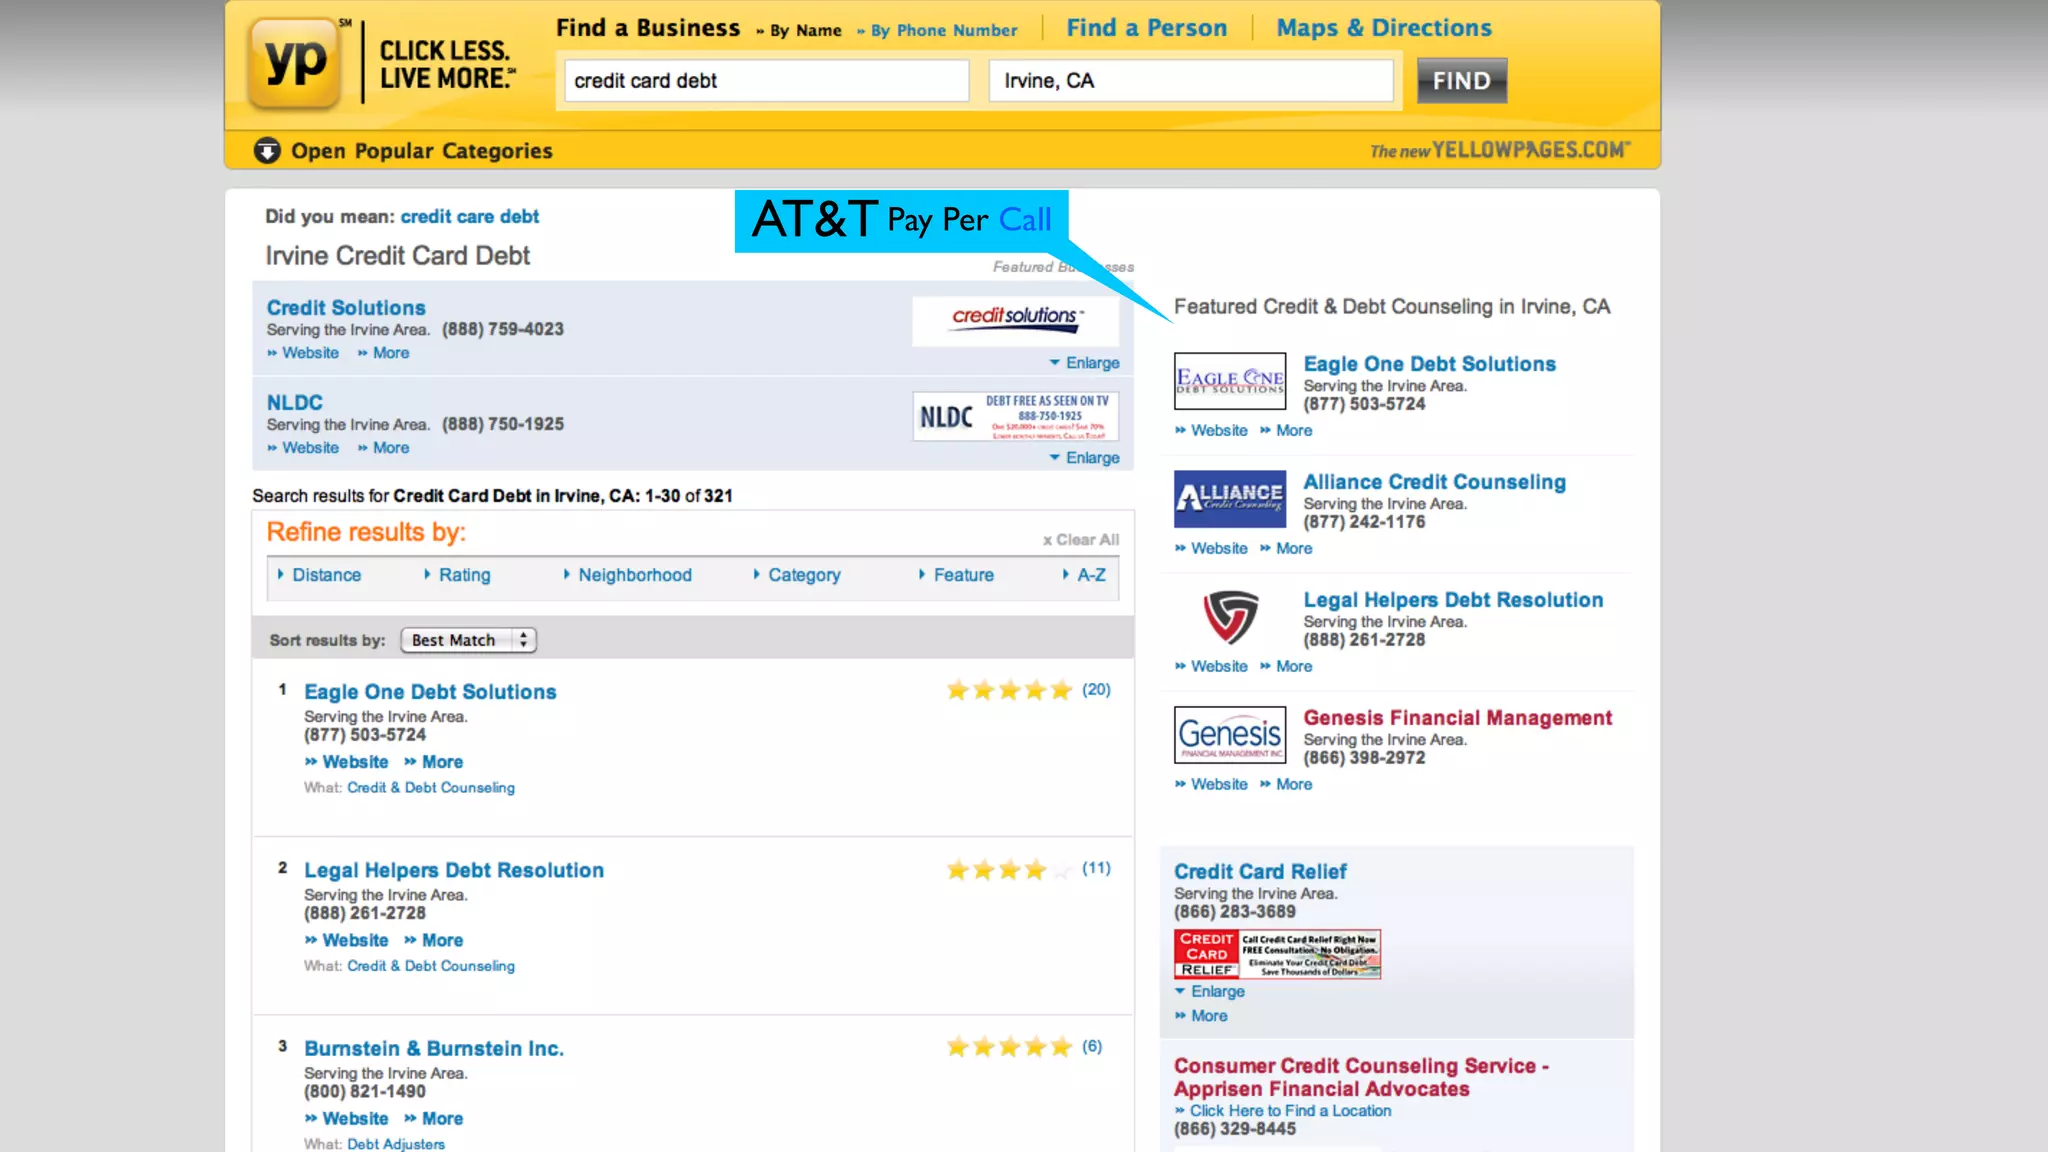This screenshot has height=1152, width=2048.
Task: Open Popular Categories menu
Action: click(x=421, y=151)
